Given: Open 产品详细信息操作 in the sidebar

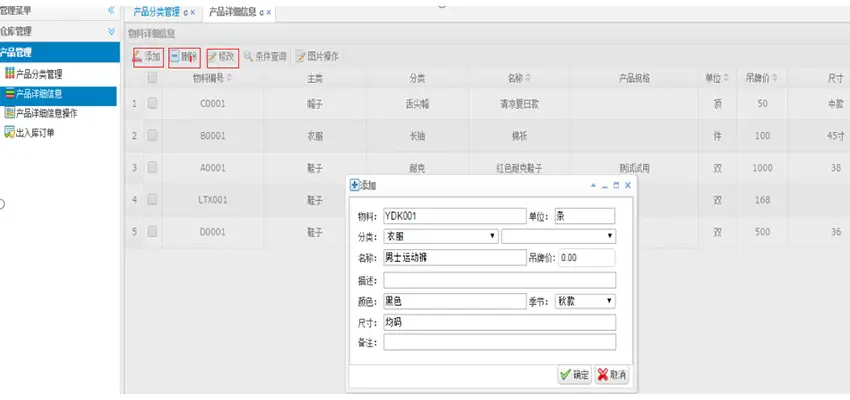Looking at the screenshot, I should (x=46, y=113).
